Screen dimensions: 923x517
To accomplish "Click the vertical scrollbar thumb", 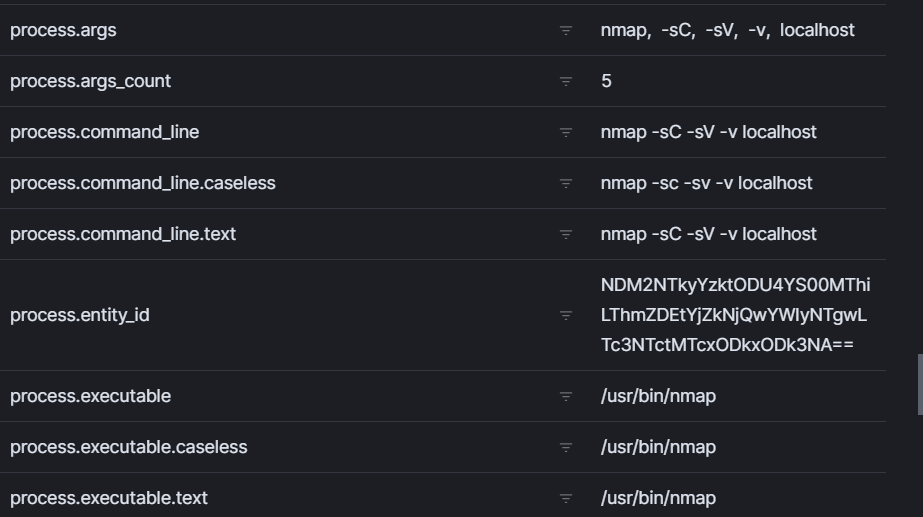I will coord(920,385).
